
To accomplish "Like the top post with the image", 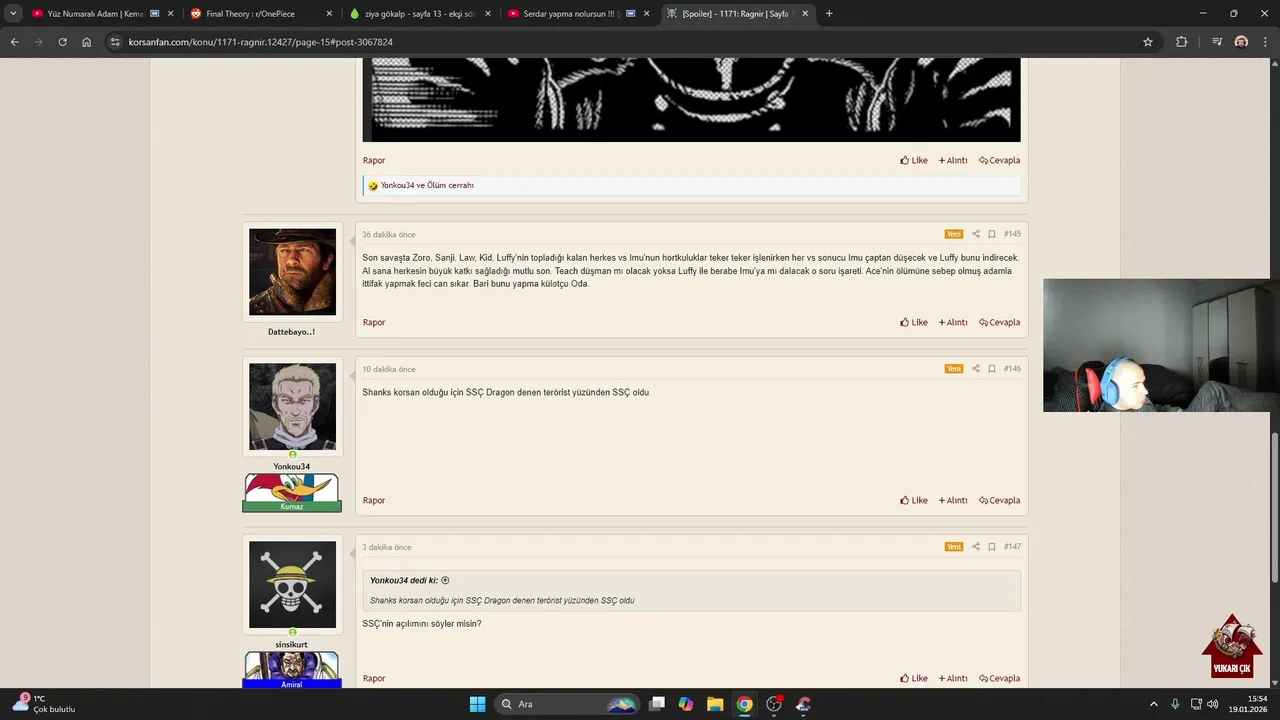I will [914, 160].
